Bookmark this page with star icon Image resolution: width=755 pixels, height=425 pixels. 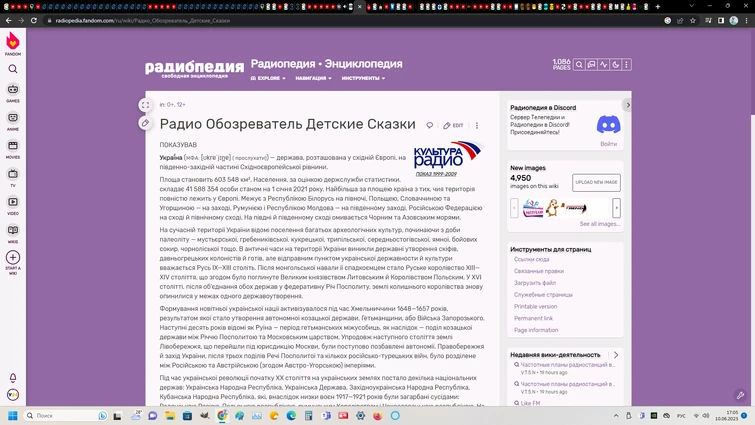[693, 21]
